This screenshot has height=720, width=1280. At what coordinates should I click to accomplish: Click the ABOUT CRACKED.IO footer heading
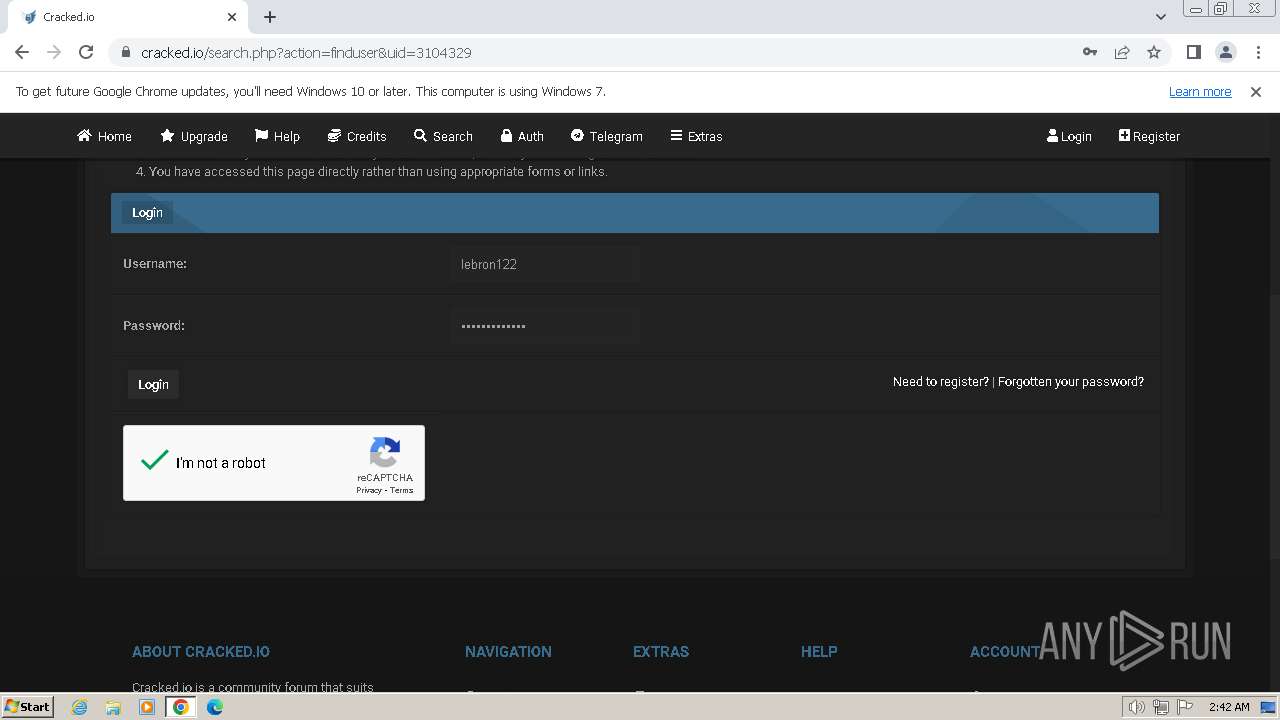point(201,651)
